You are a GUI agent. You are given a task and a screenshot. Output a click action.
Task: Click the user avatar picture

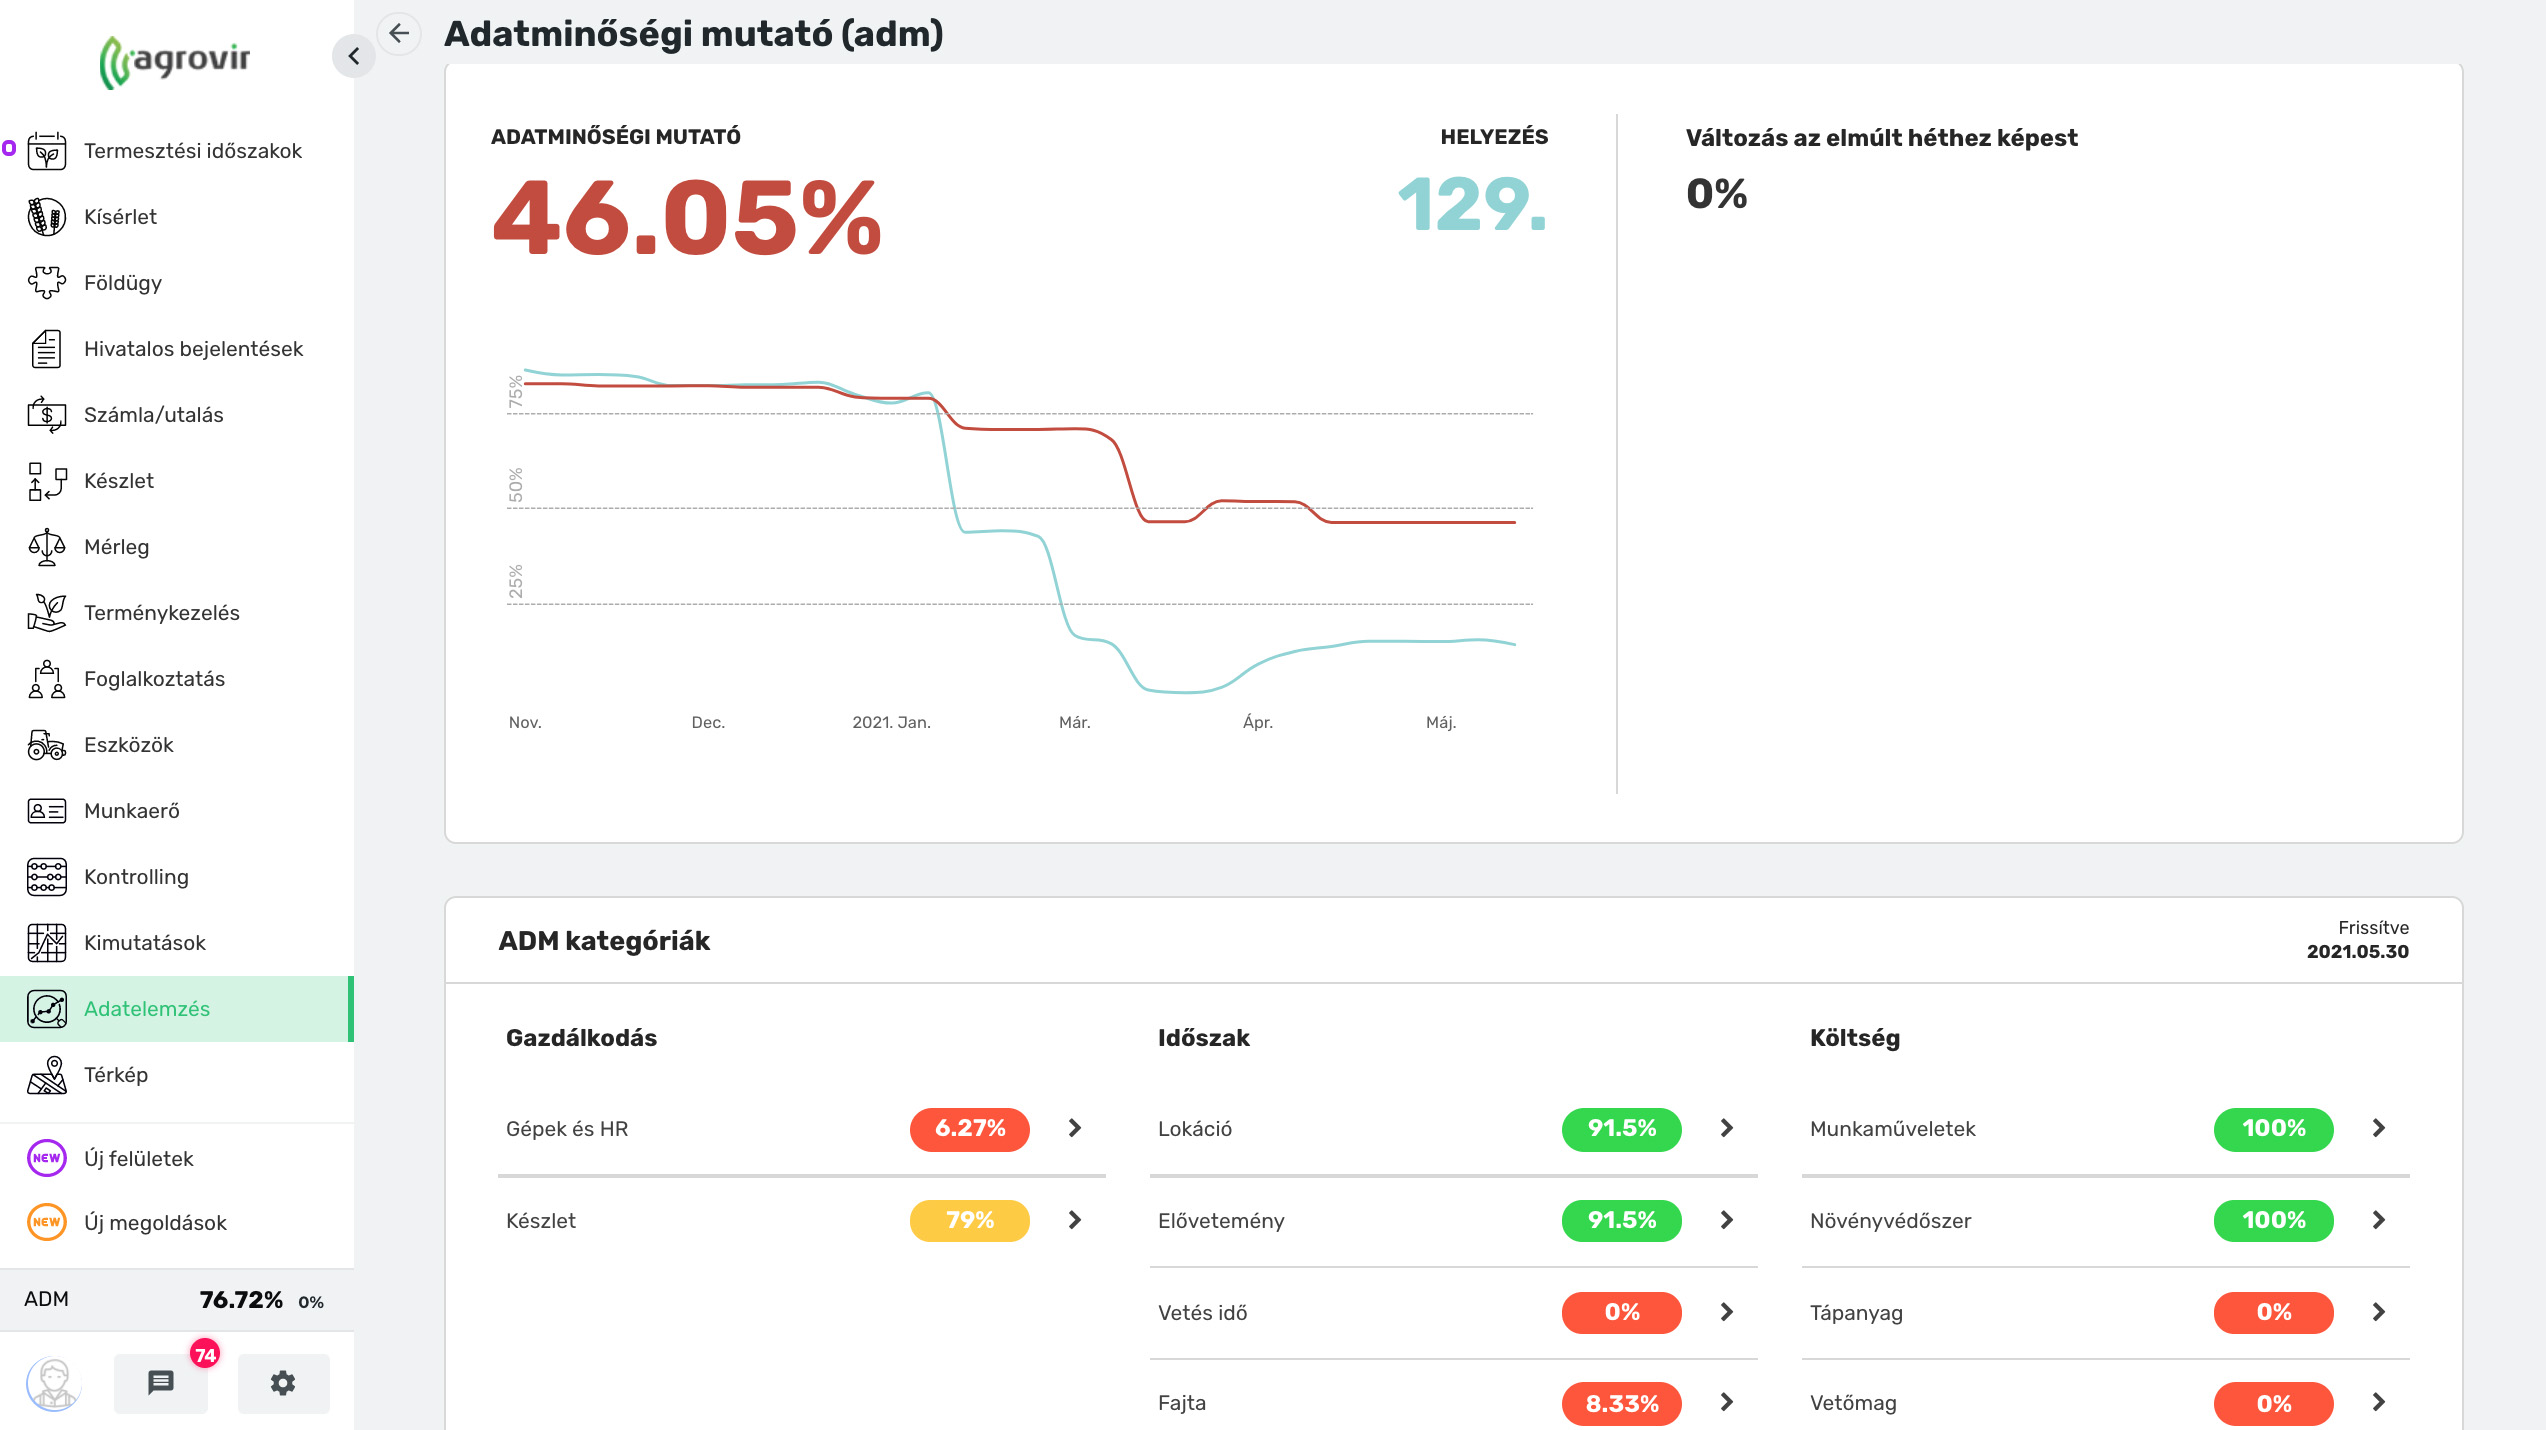(53, 1383)
